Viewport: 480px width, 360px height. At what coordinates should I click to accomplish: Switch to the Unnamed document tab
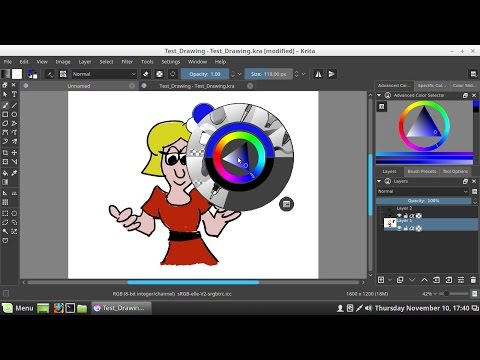pos(79,86)
